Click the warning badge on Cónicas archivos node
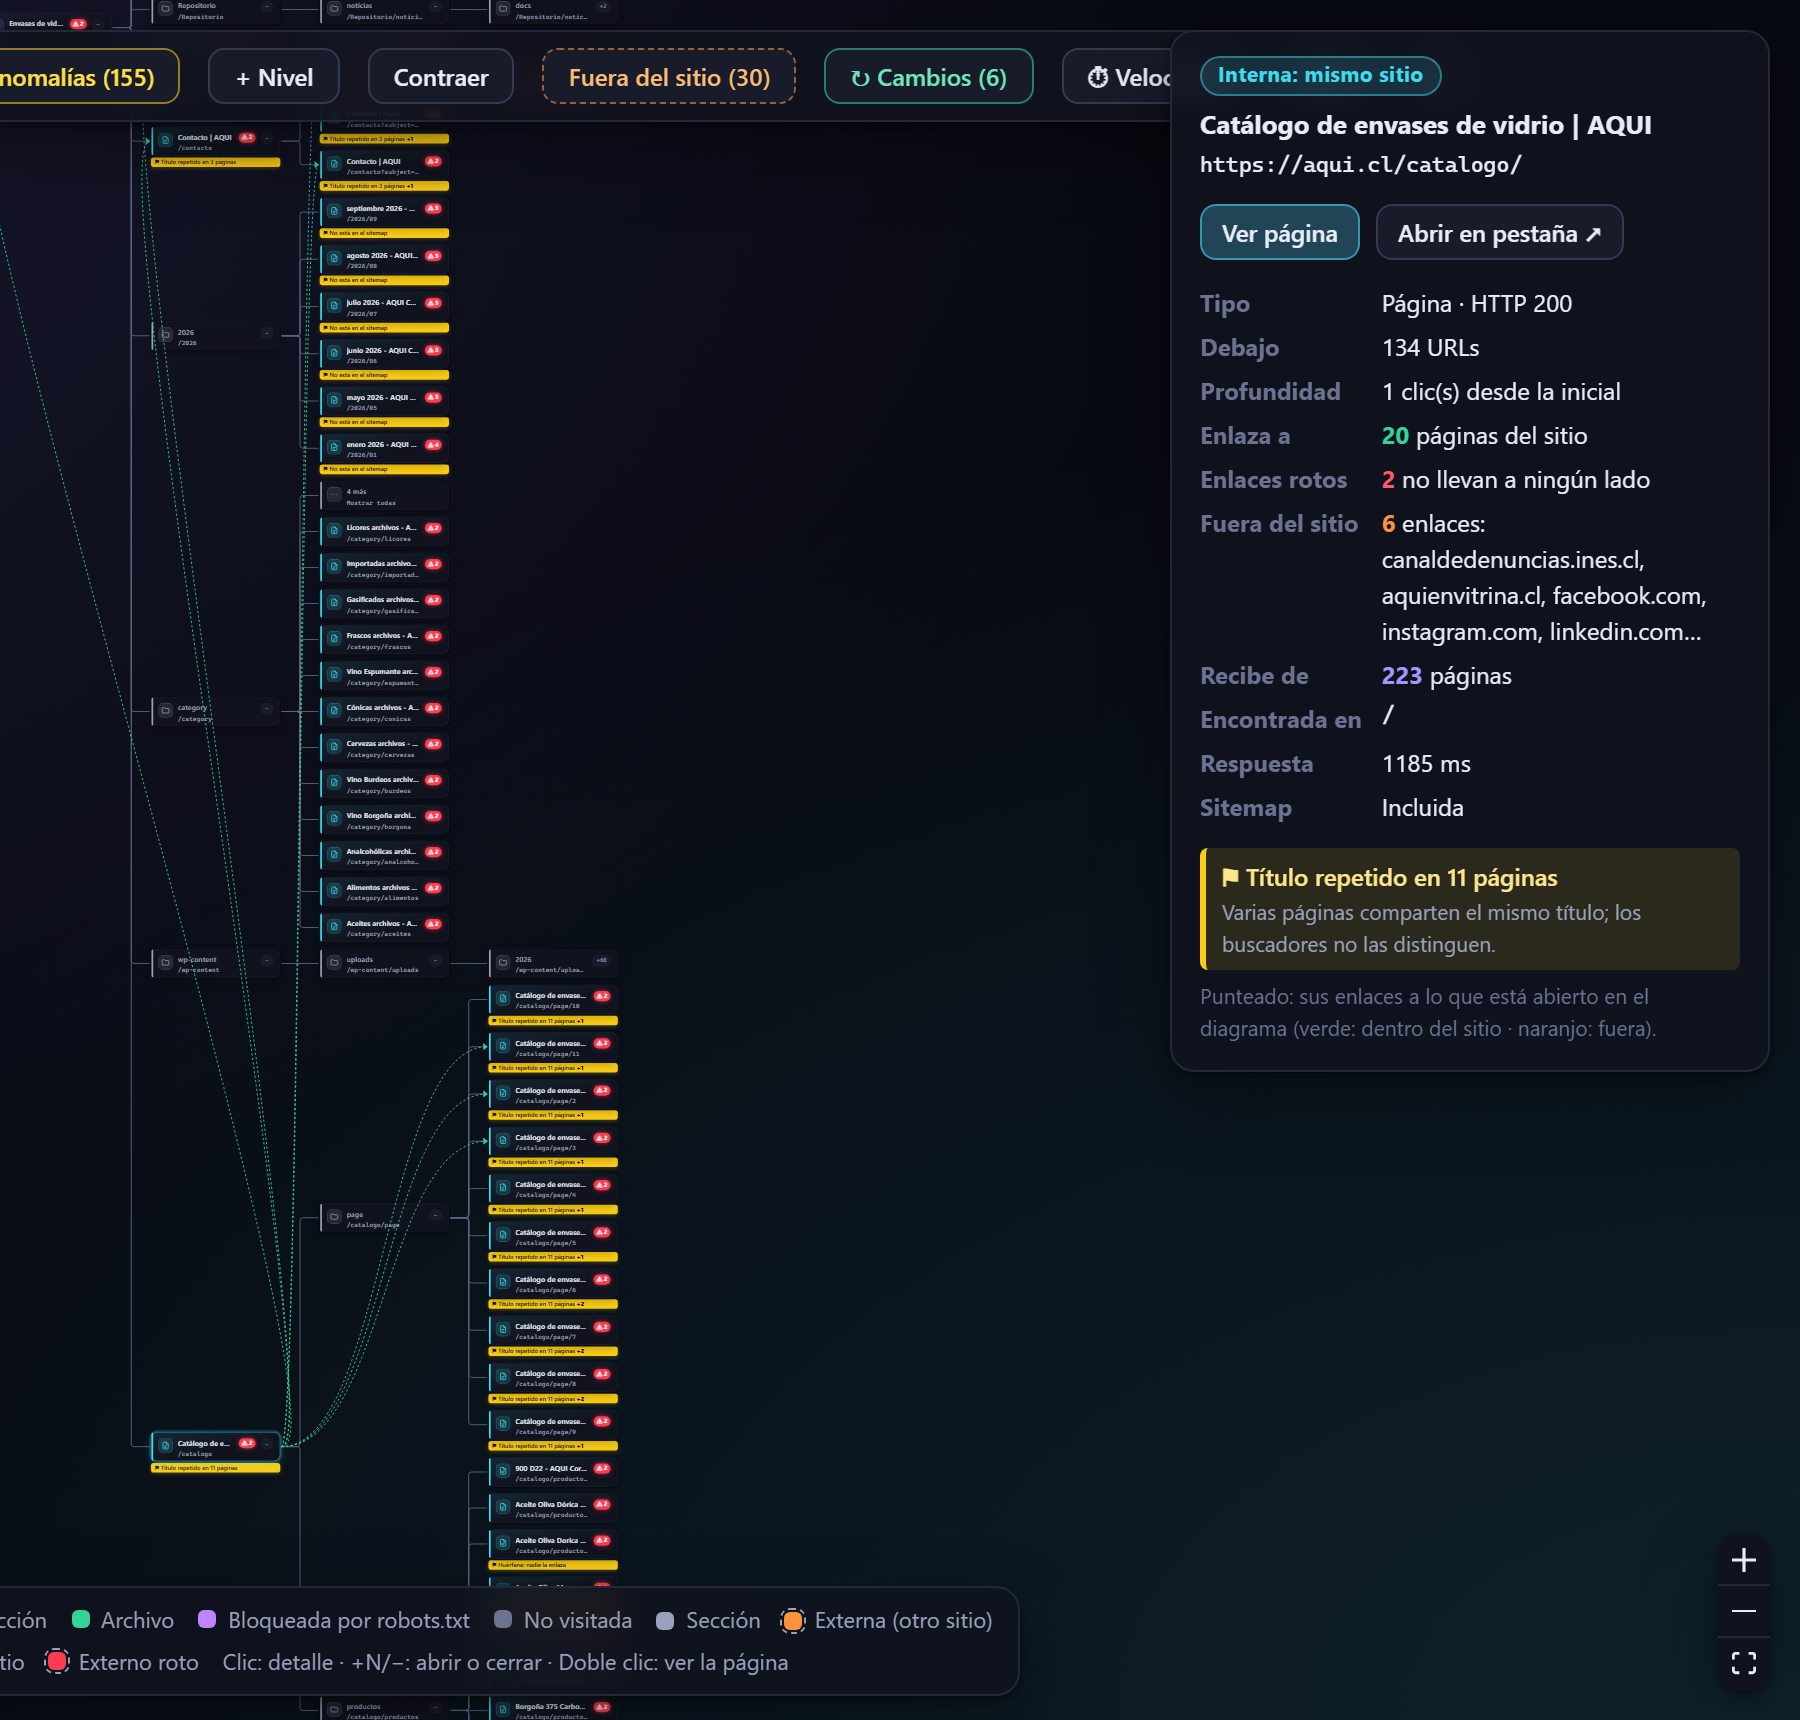The width and height of the screenshot is (1800, 1720). click(x=433, y=708)
